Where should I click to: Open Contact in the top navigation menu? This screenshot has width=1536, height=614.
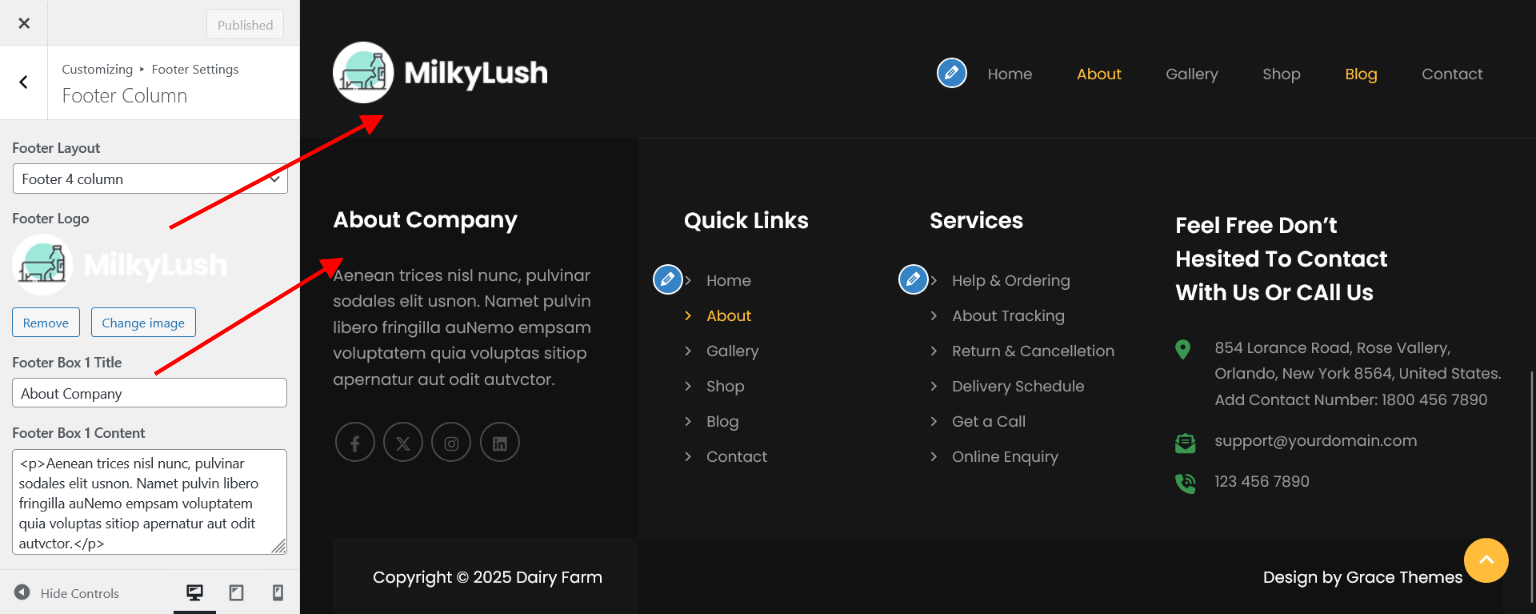[x=1452, y=74]
